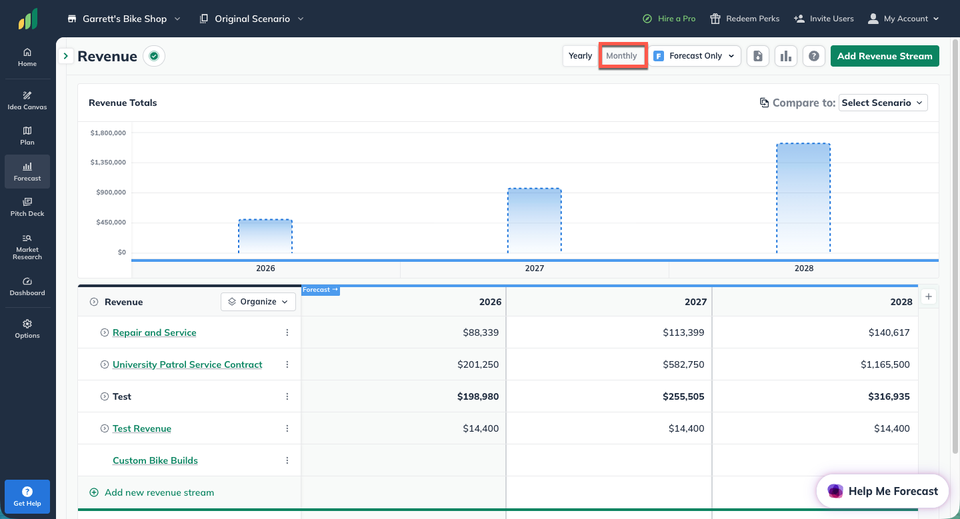
Task: Open My Account dropdown menu
Action: pos(903,19)
